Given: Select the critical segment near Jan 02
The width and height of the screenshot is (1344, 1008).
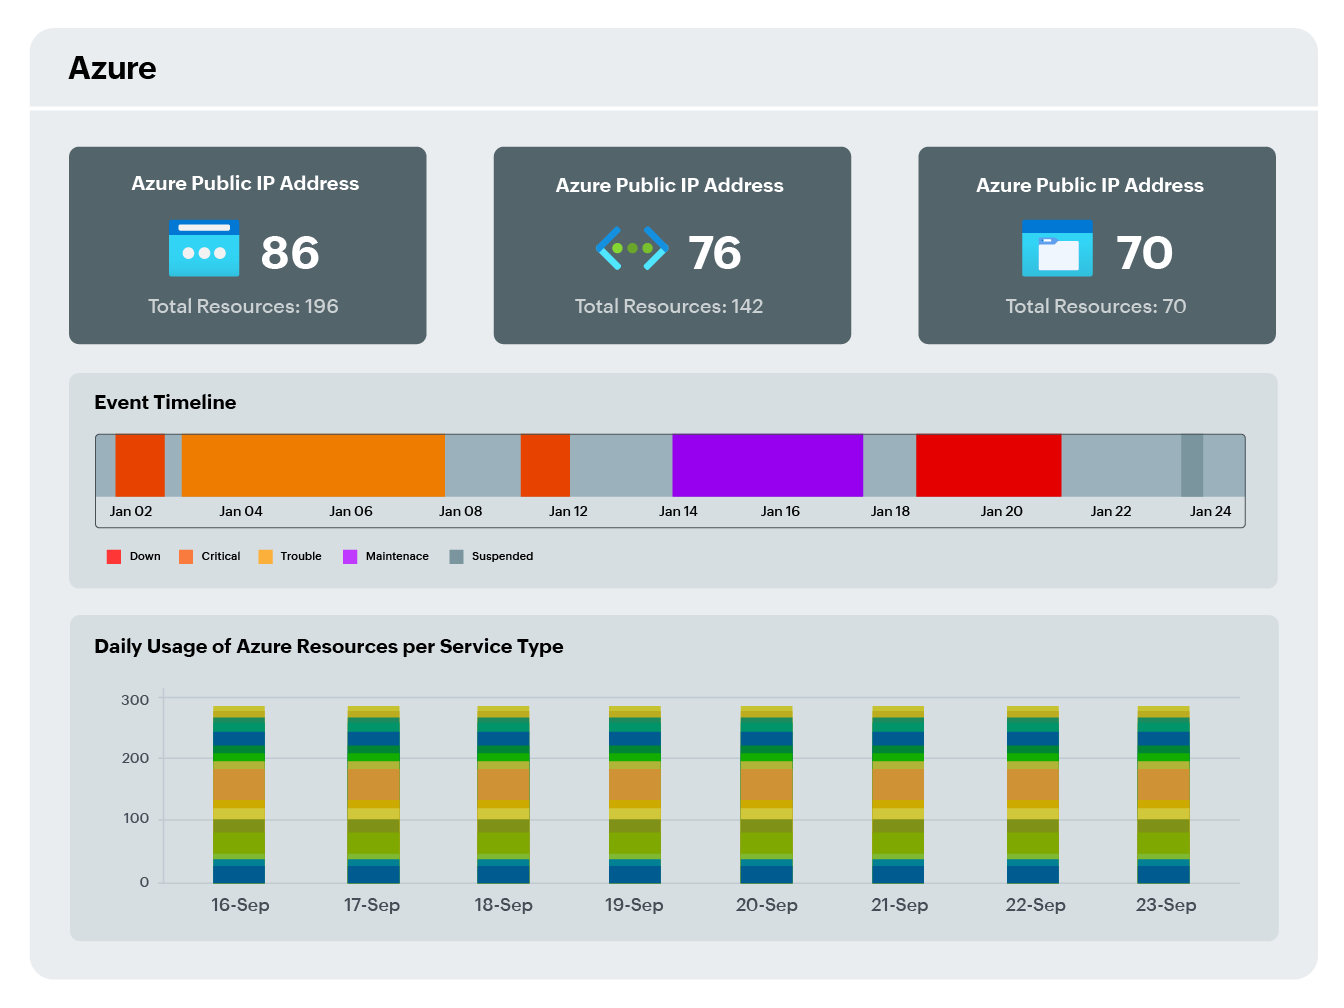Looking at the screenshot, I should pyautogui.click(x=140, y=466).
